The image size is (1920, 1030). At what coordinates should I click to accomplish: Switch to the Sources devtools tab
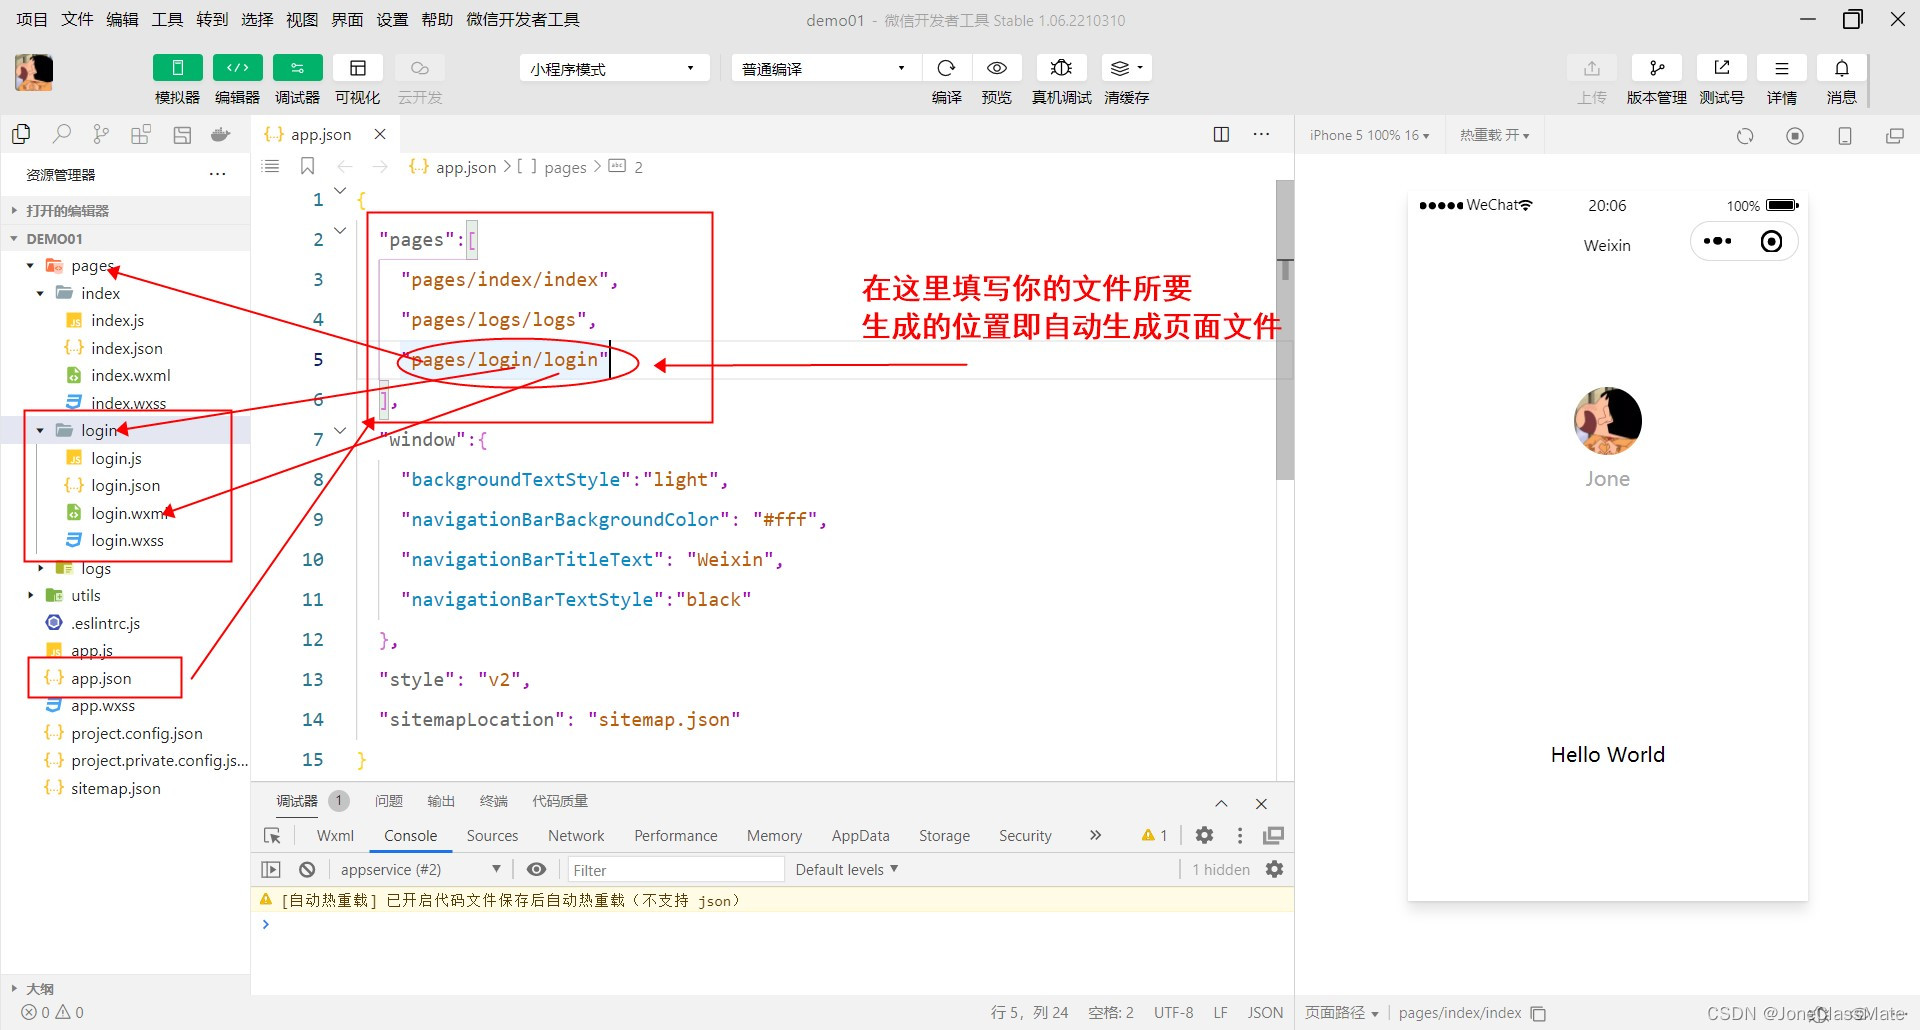[x=492, y=835]
